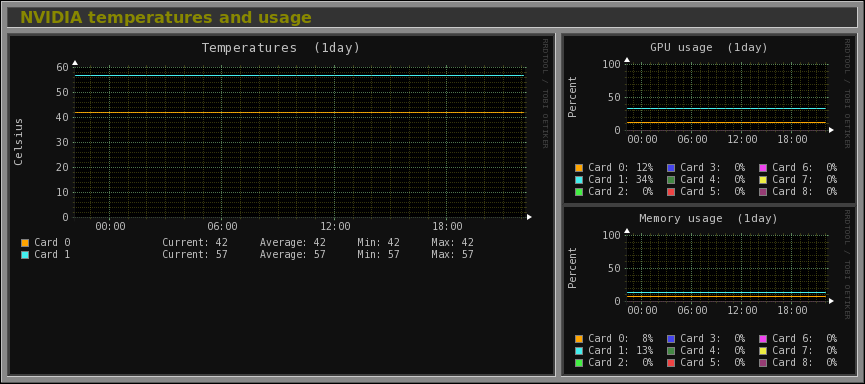
Task: Click the 18:00 label on Temperatures graph
Action: (447, 227)
